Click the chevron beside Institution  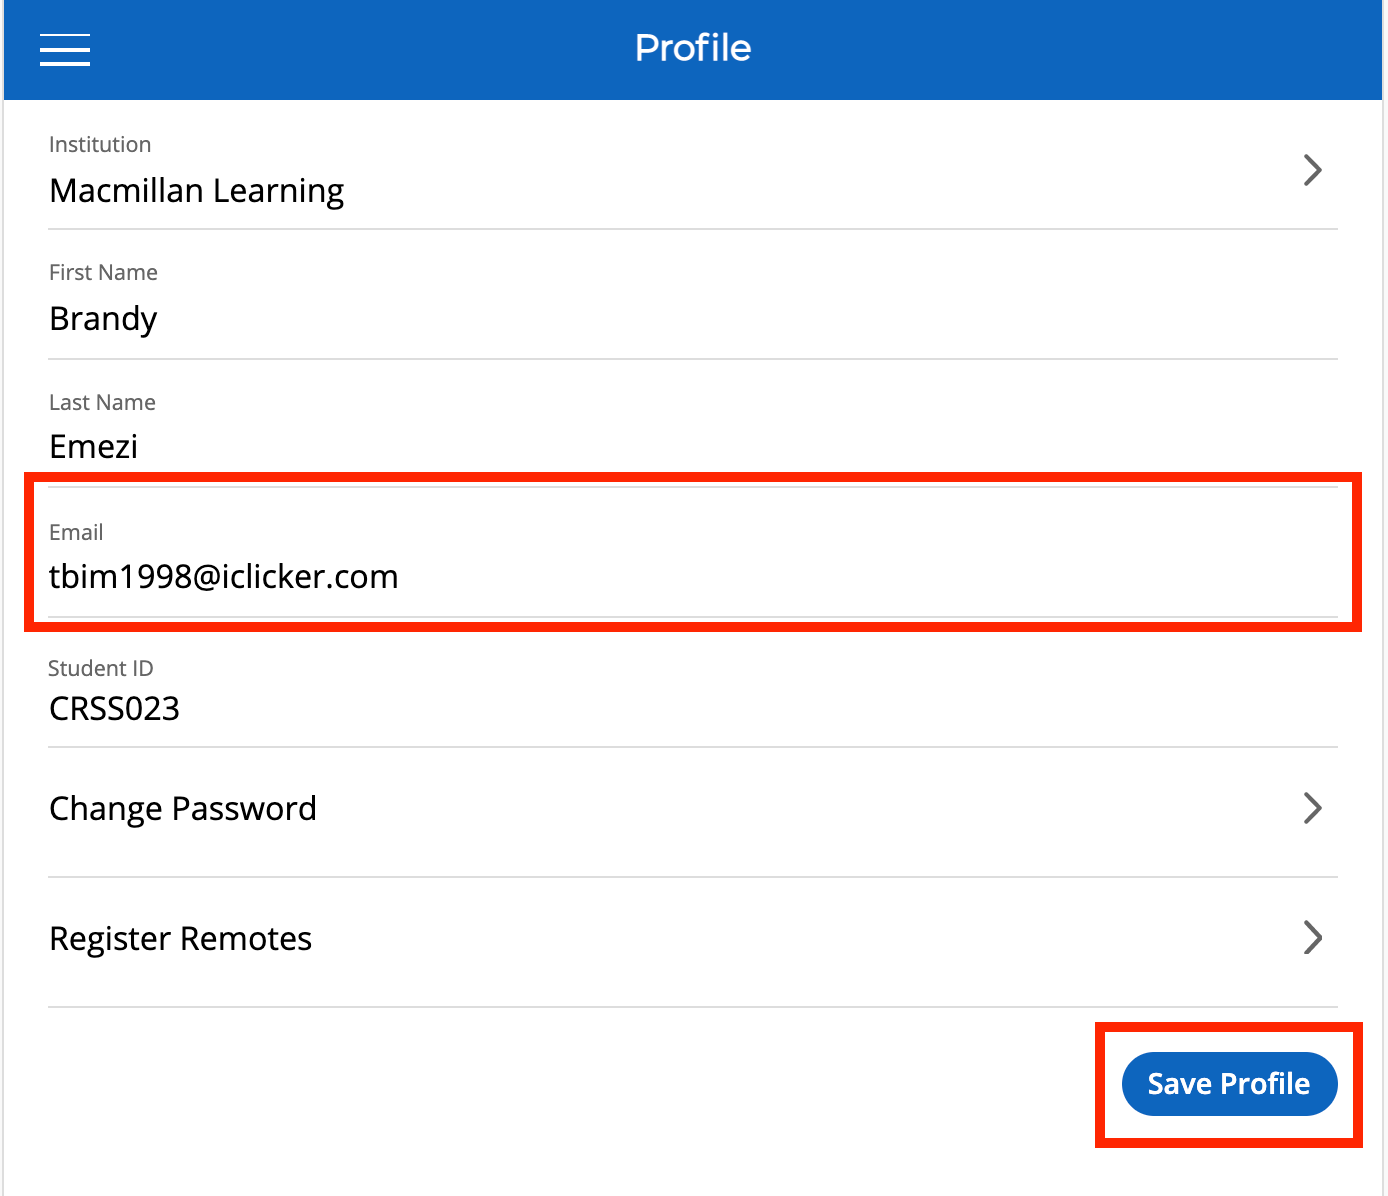(1313, 170)
